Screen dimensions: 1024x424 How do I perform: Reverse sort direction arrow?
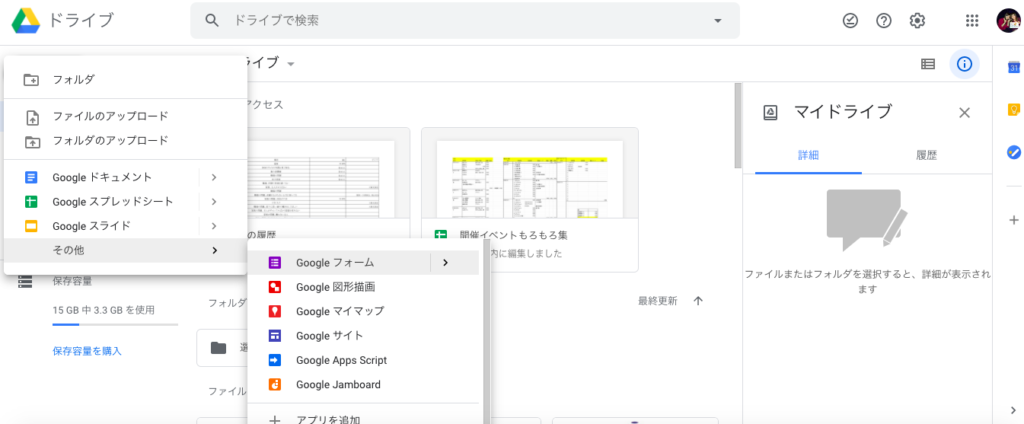coord(698,301)
